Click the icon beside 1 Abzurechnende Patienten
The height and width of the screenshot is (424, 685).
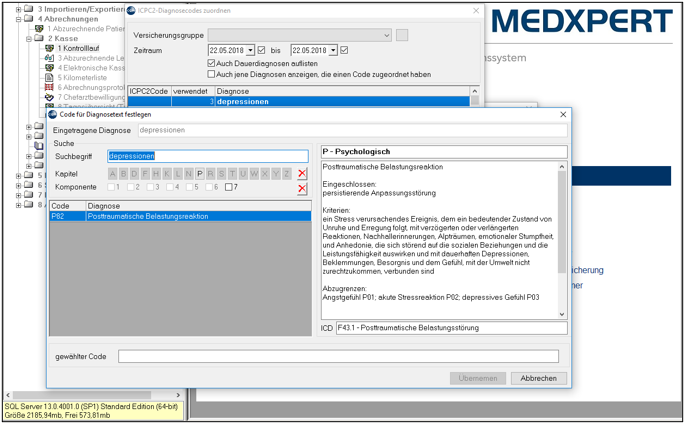39,29
